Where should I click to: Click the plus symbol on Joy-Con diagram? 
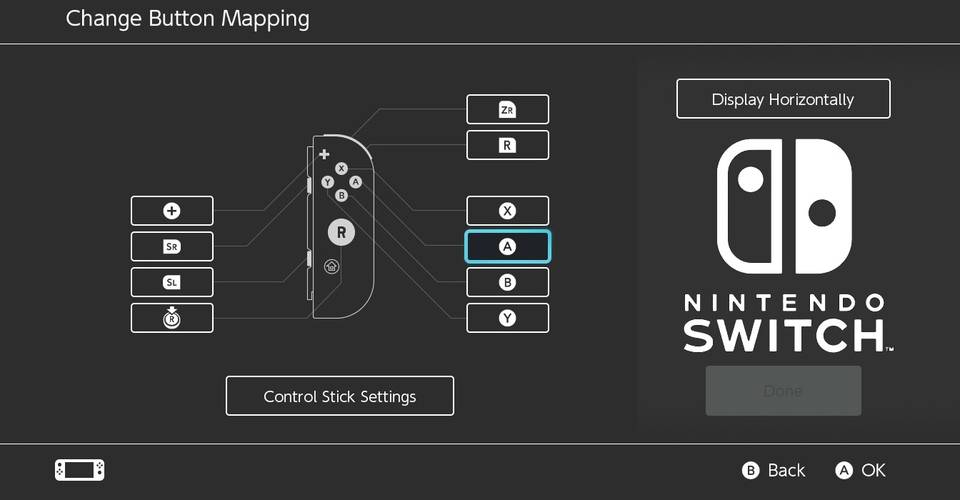[x=323, y=154]
